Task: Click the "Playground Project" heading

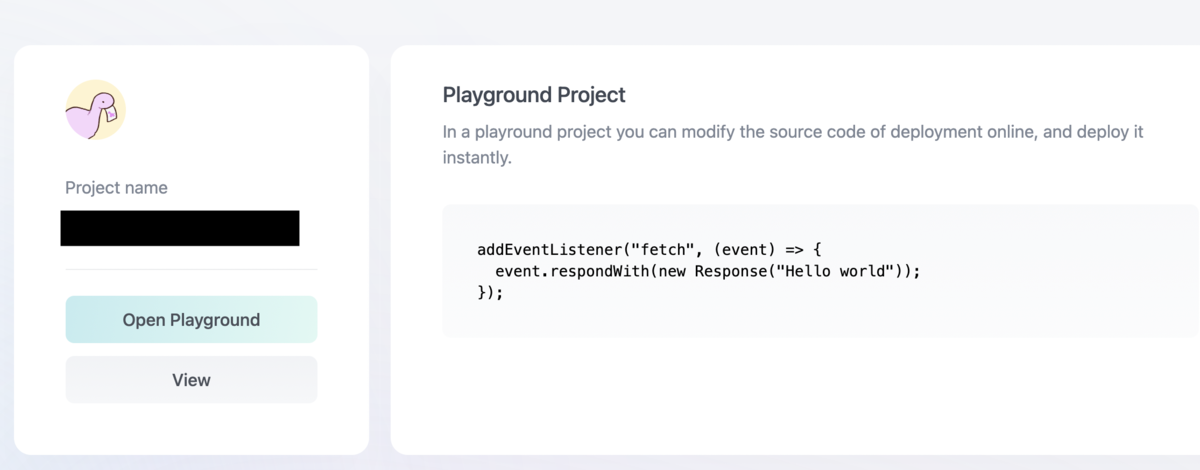Action: 534,95
